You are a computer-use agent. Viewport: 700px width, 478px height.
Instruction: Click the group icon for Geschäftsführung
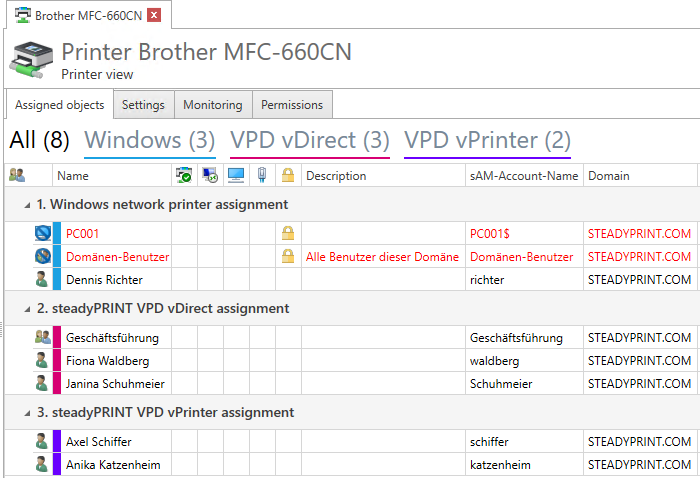pos(43,337)
